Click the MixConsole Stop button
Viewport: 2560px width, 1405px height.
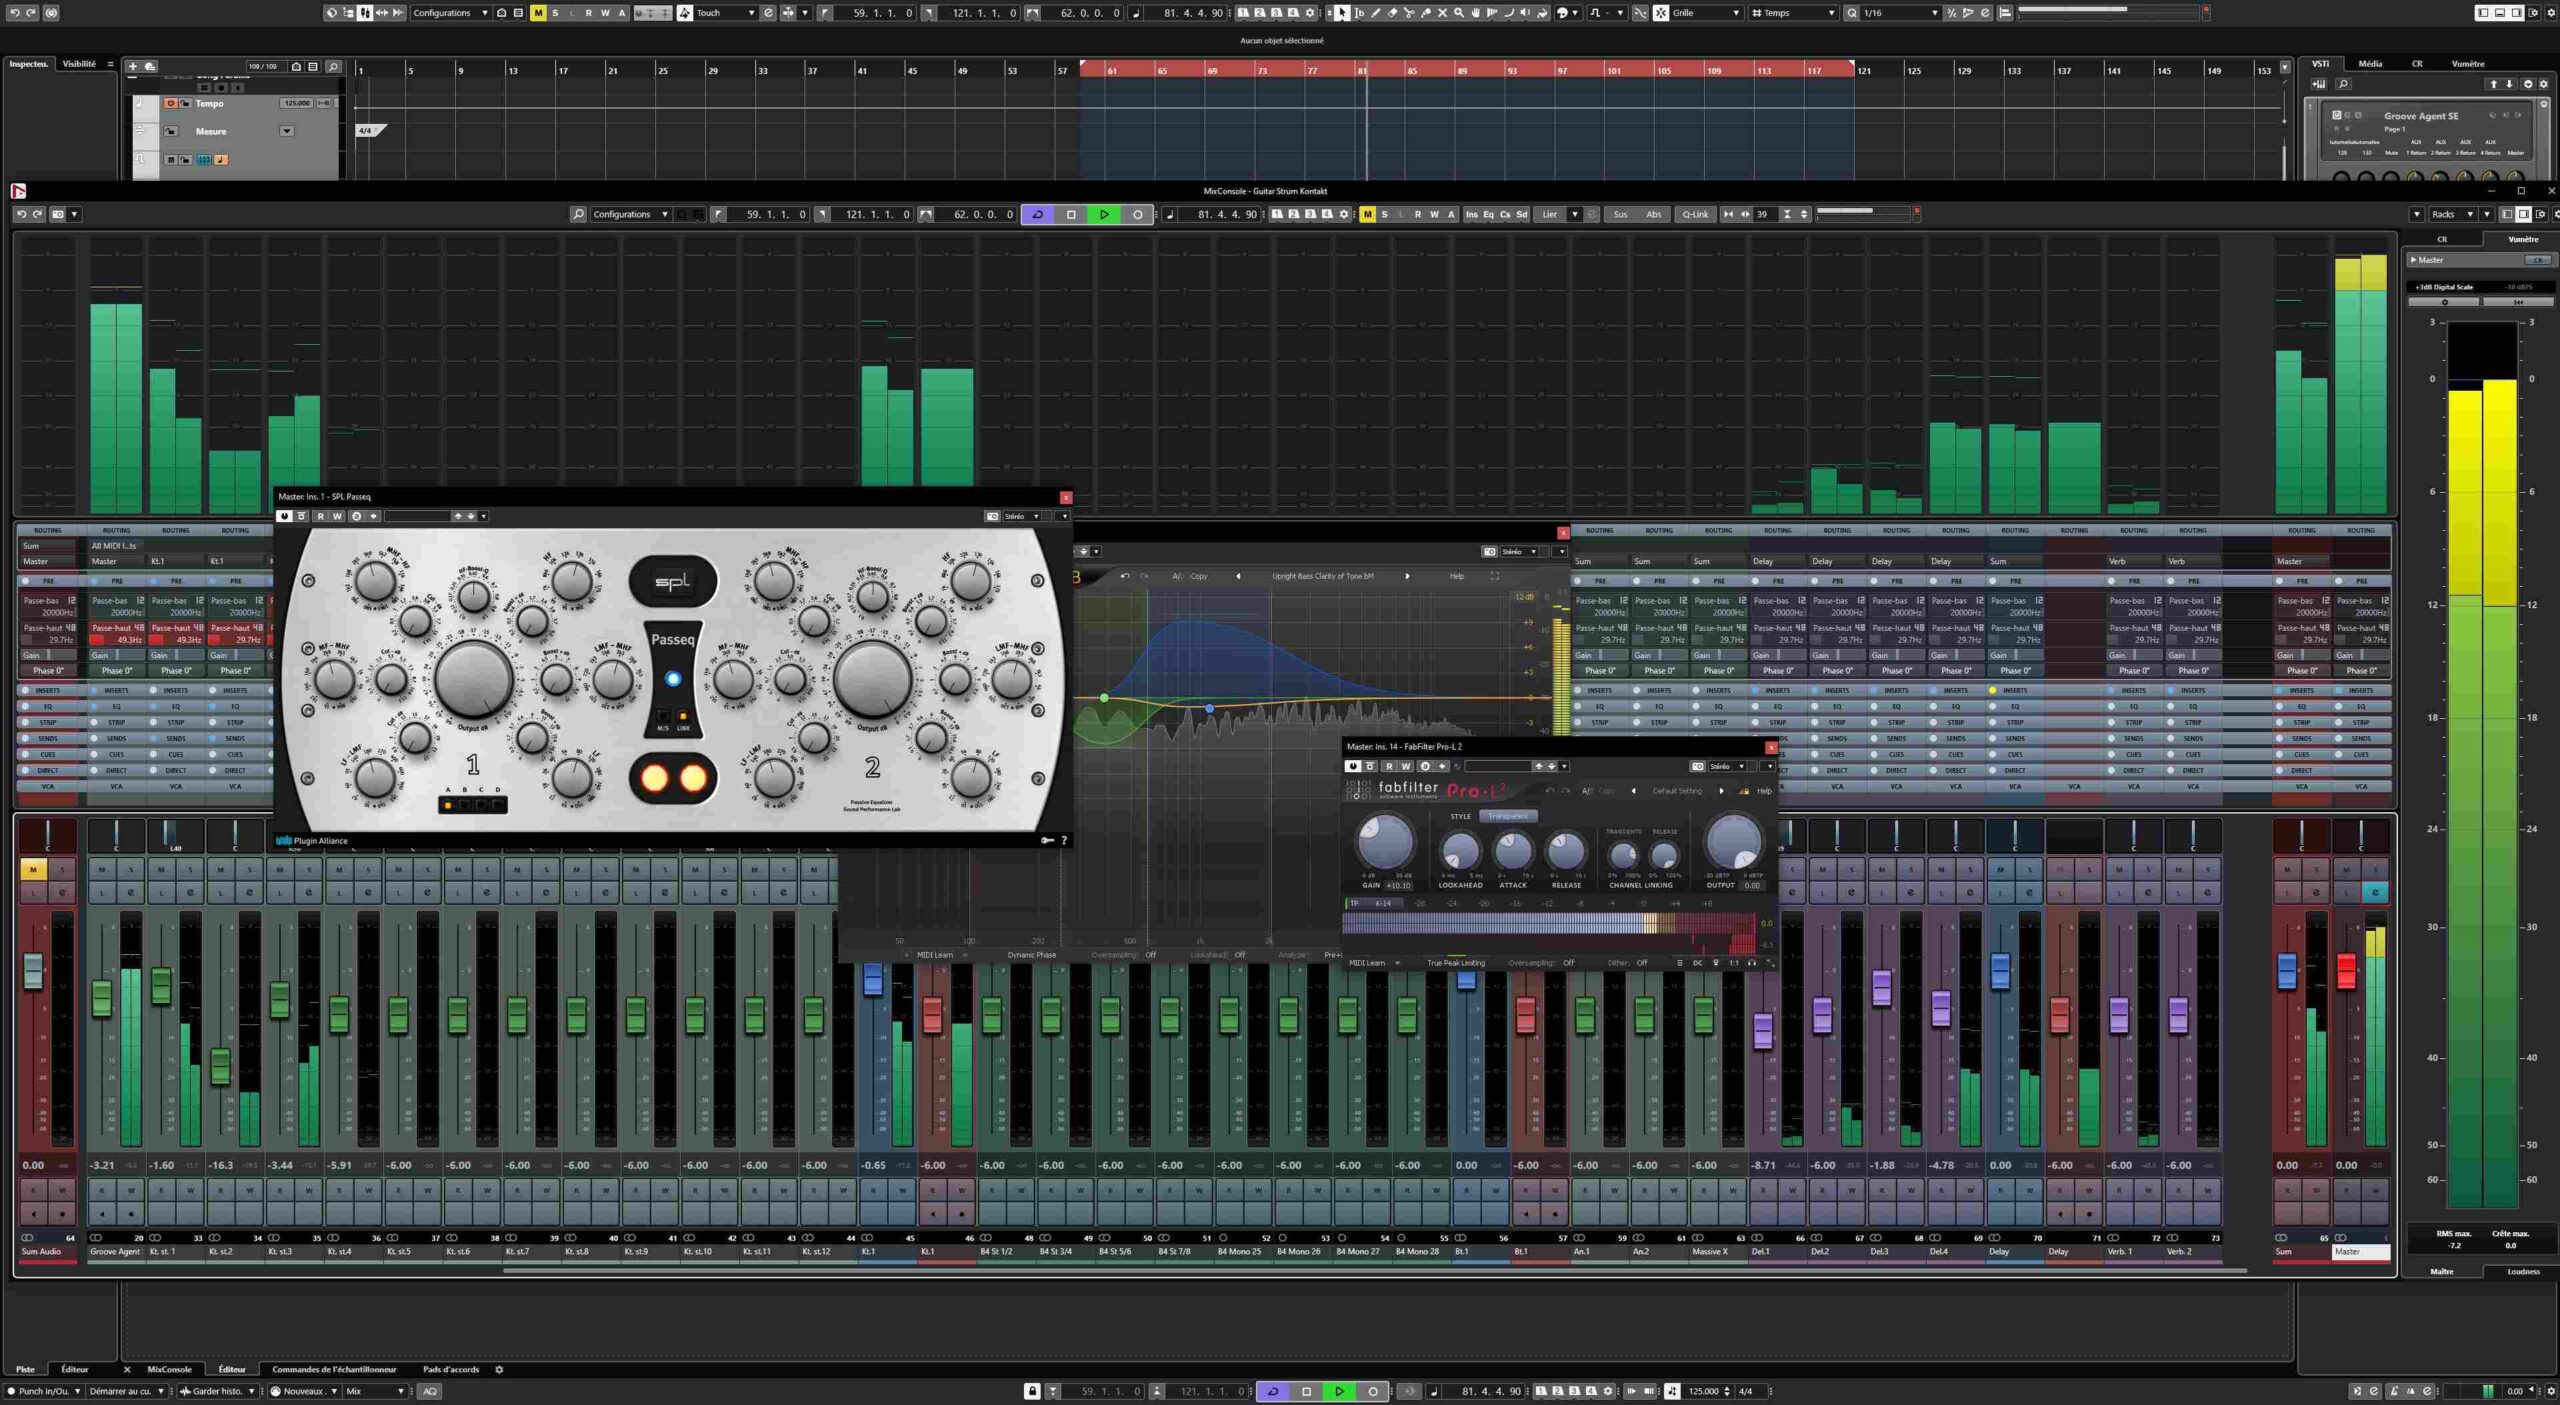1071,214
